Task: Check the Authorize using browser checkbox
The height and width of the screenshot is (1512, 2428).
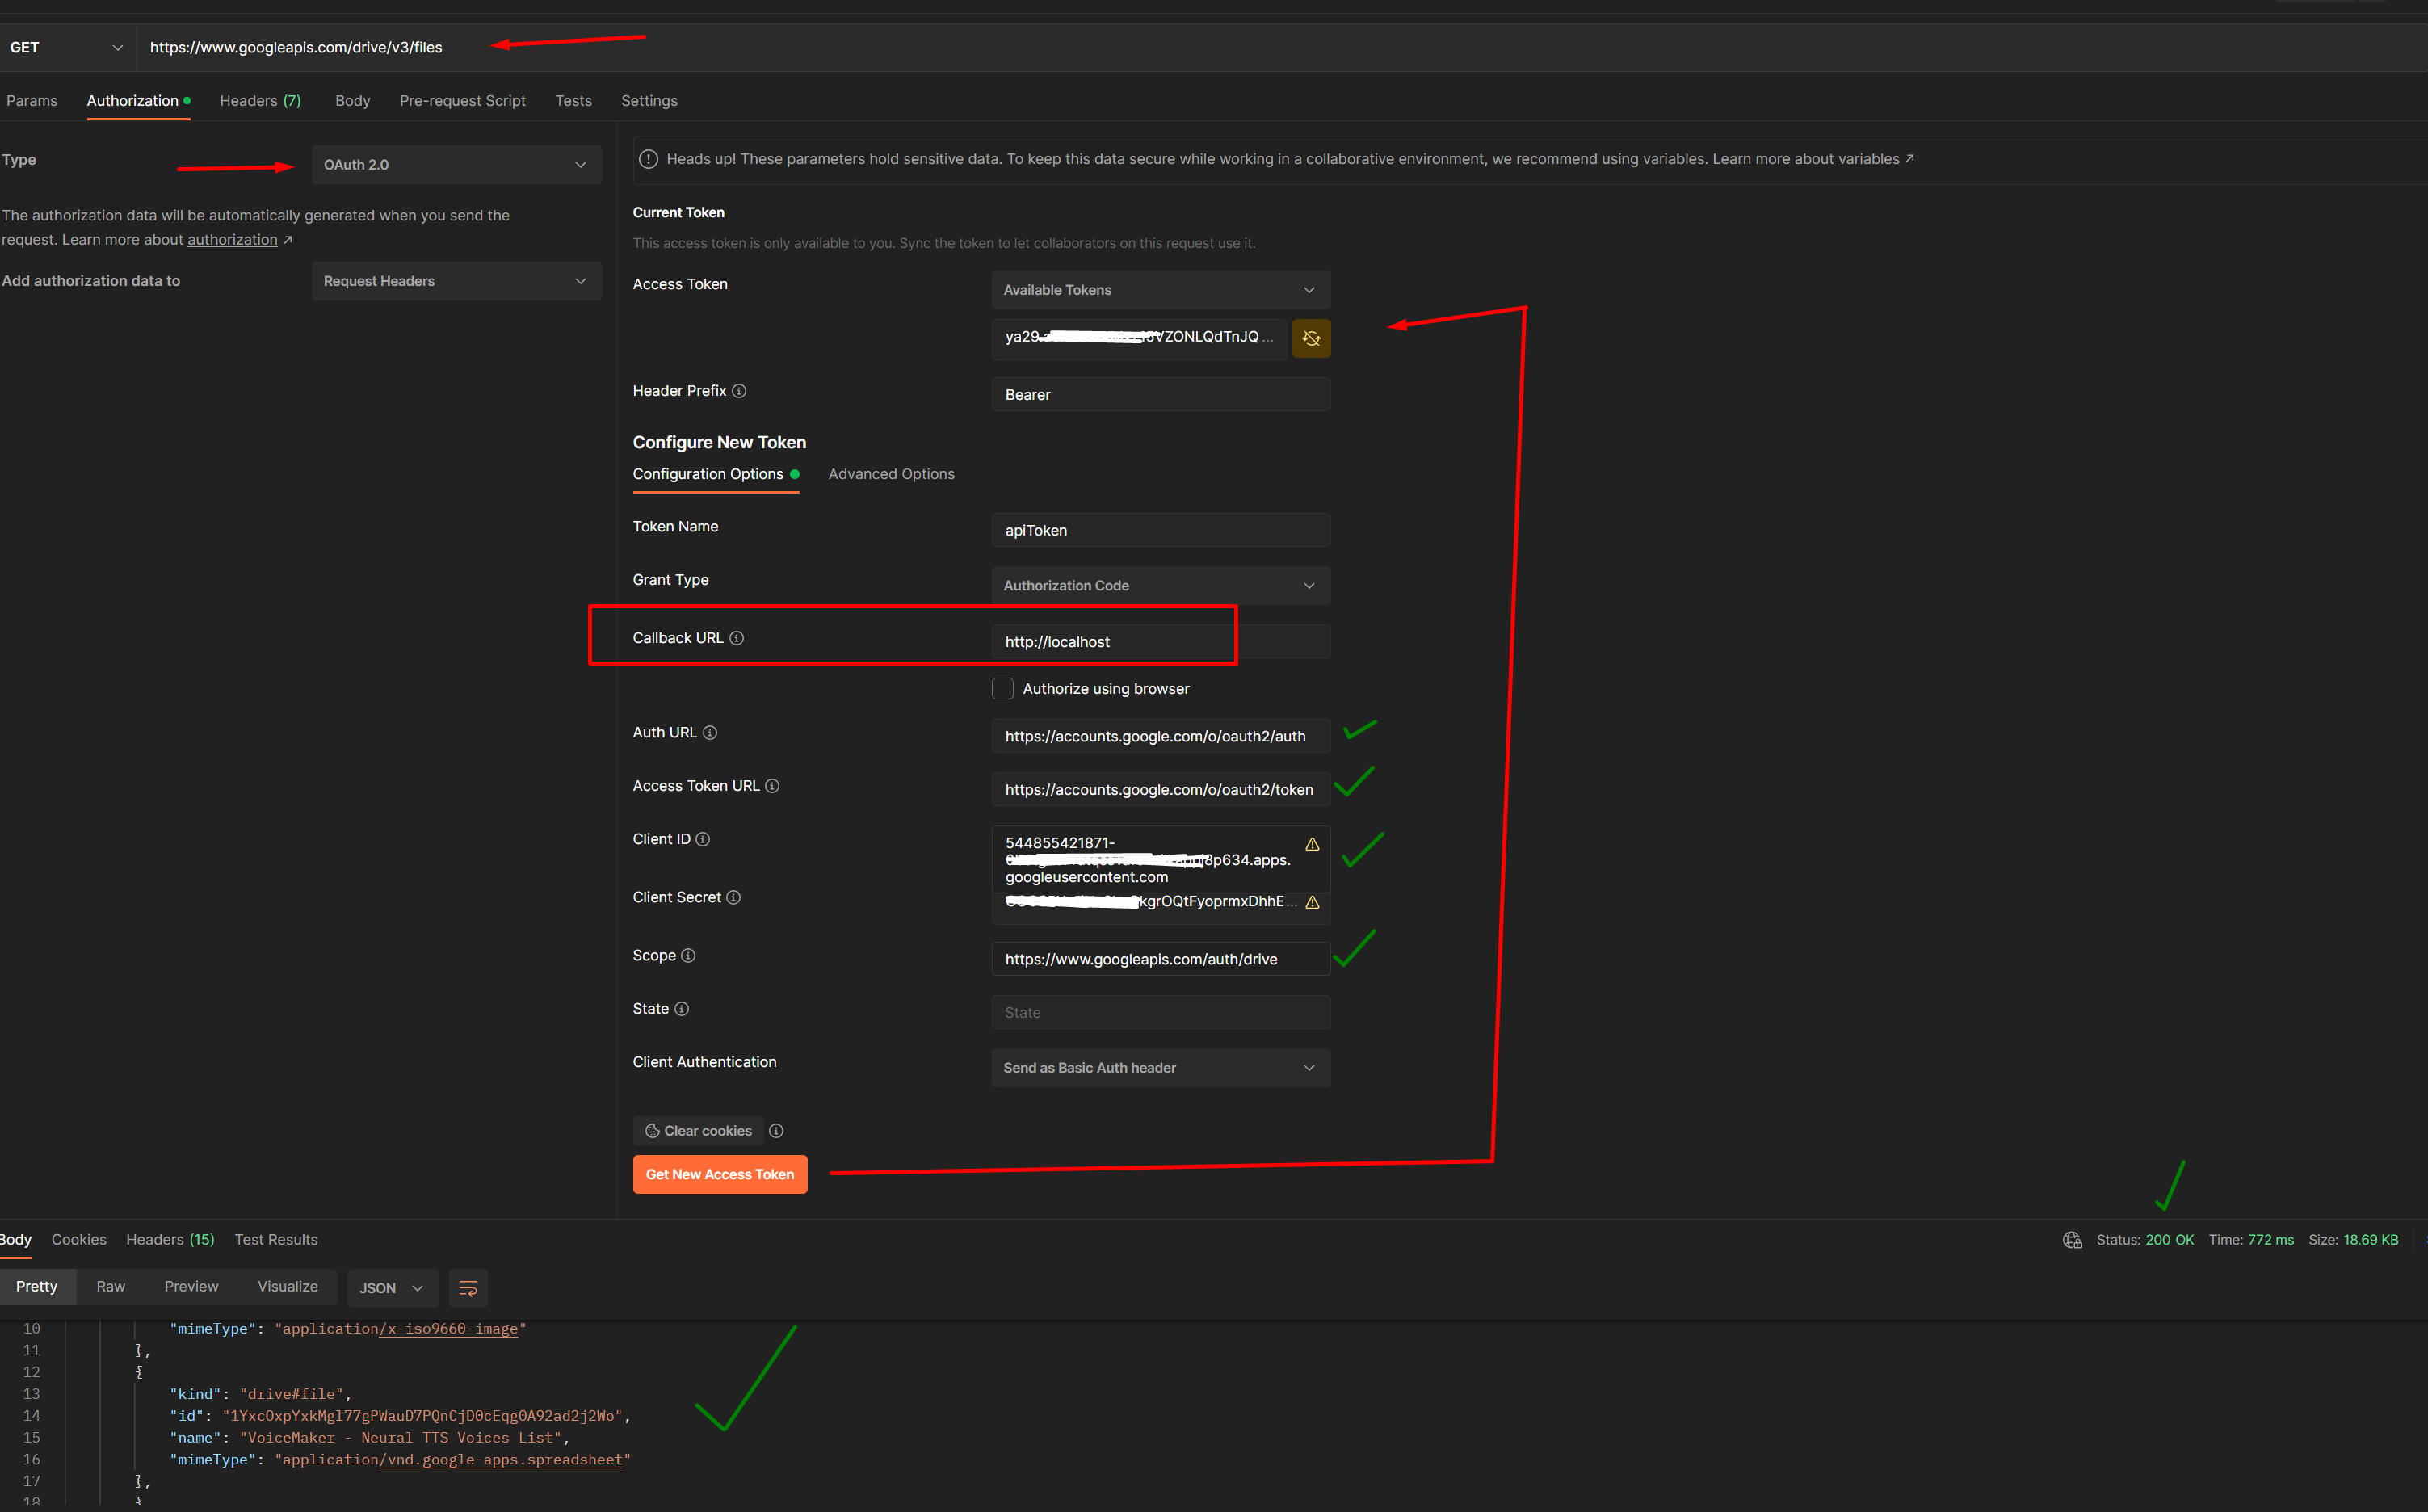Action: [x=1002, y=689]
